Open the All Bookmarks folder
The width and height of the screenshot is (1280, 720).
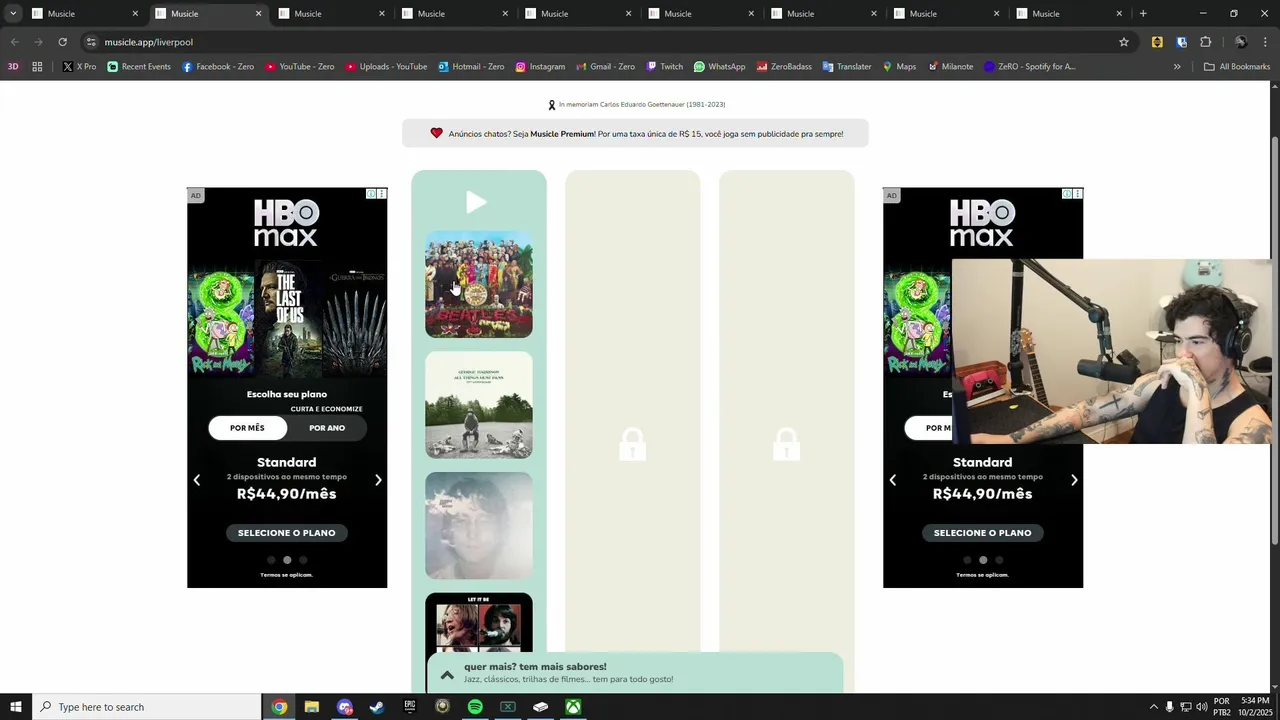pos(1237,67)
